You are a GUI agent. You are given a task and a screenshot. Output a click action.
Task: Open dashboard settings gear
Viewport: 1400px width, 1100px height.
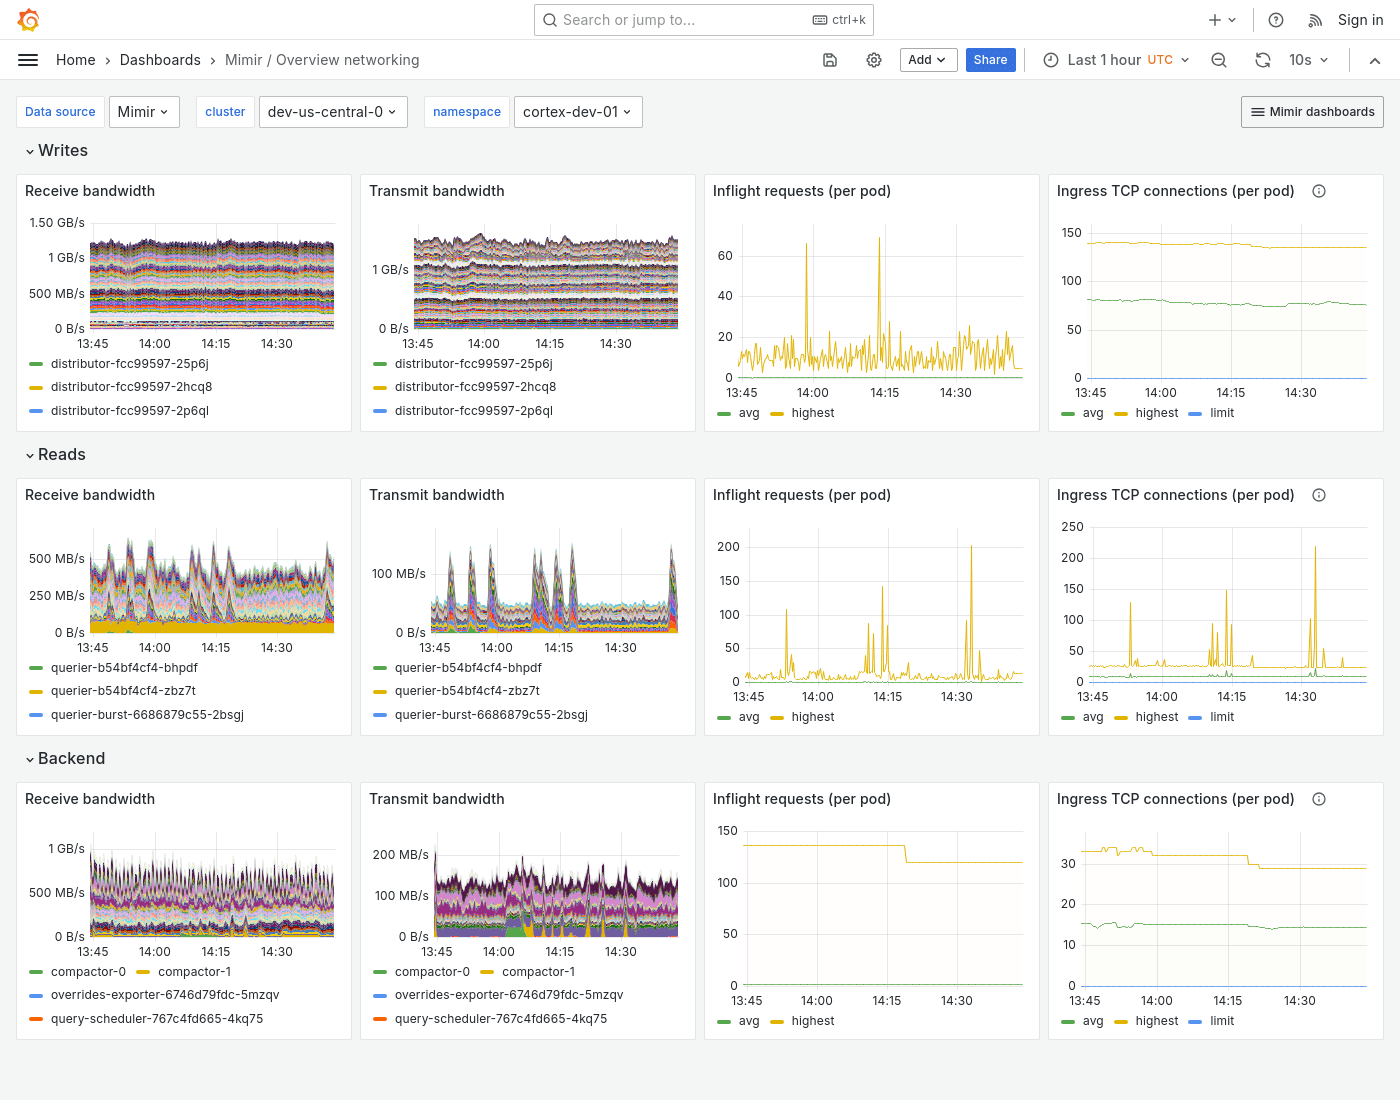point(874,60)
